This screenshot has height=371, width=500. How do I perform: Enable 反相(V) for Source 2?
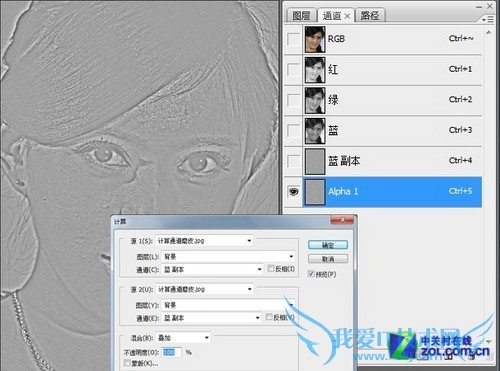point(269,317)
